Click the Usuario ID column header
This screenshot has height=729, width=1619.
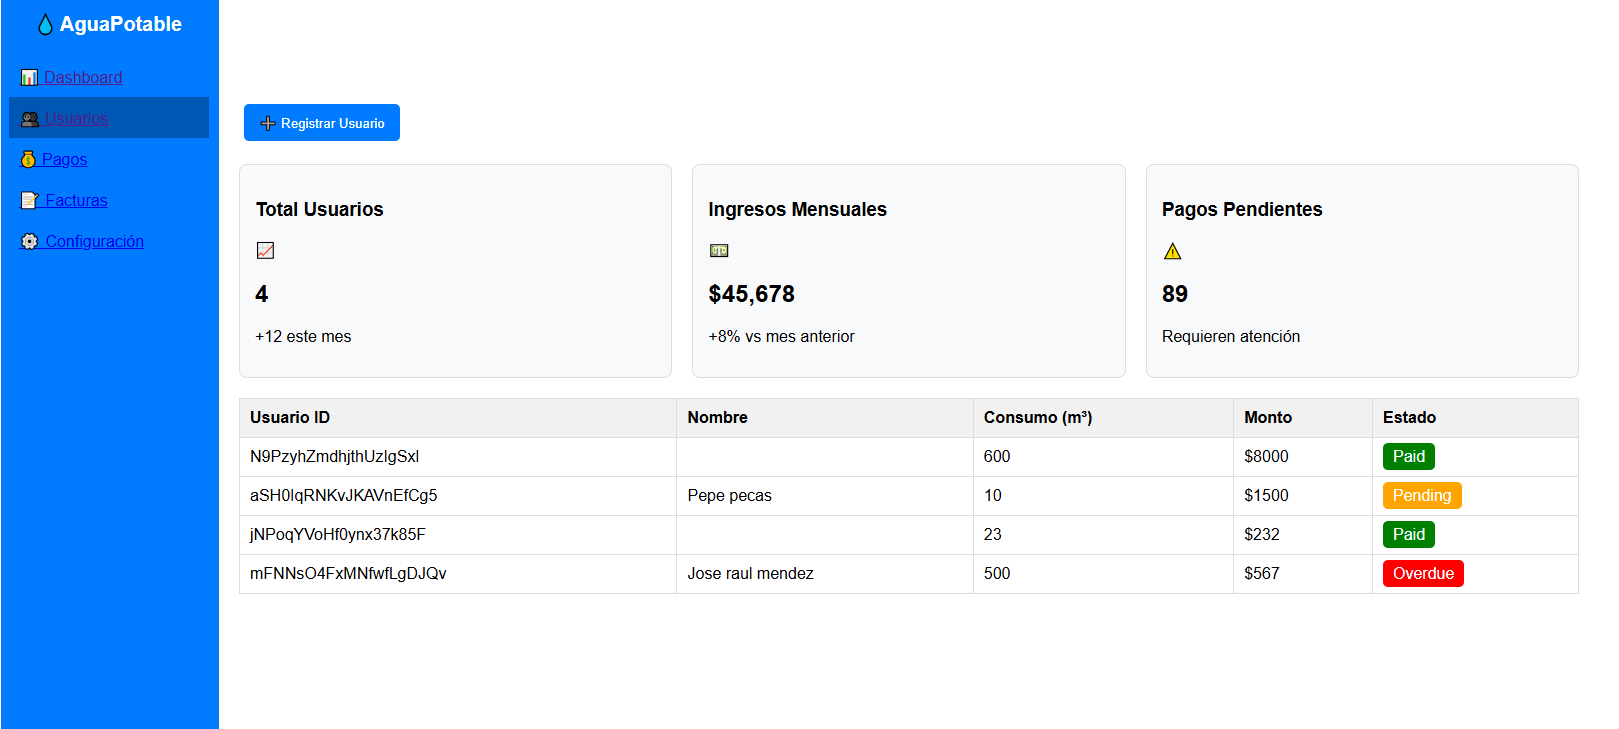click(x=290, y=418)
